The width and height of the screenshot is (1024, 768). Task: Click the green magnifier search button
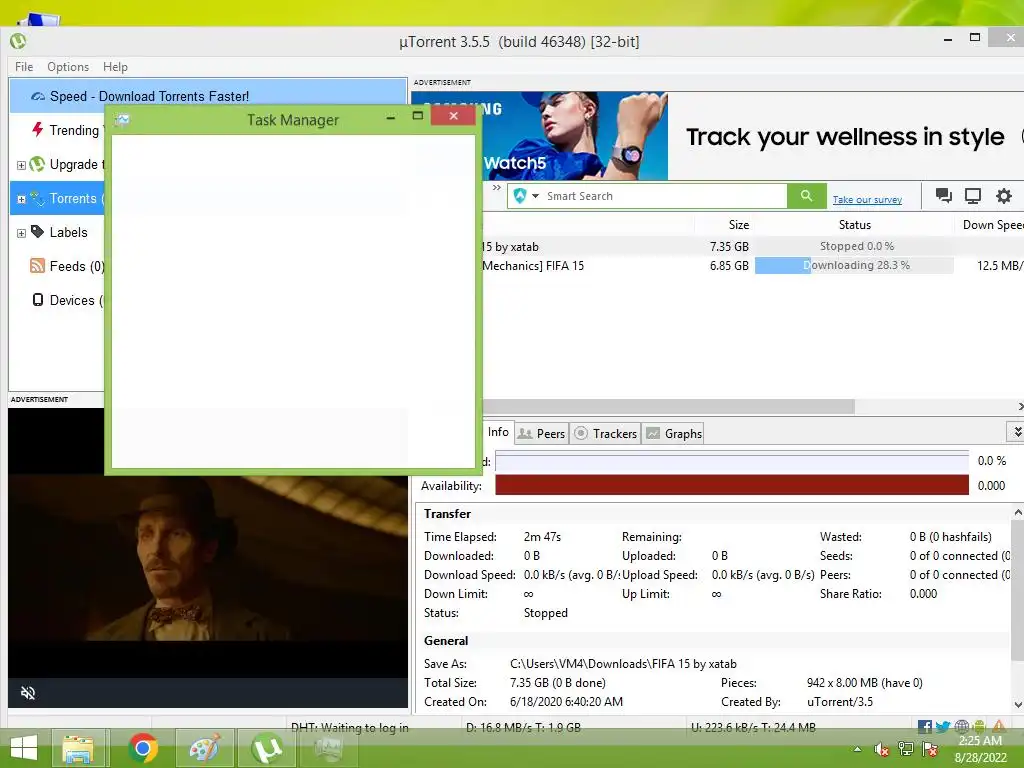coord(807,196)
